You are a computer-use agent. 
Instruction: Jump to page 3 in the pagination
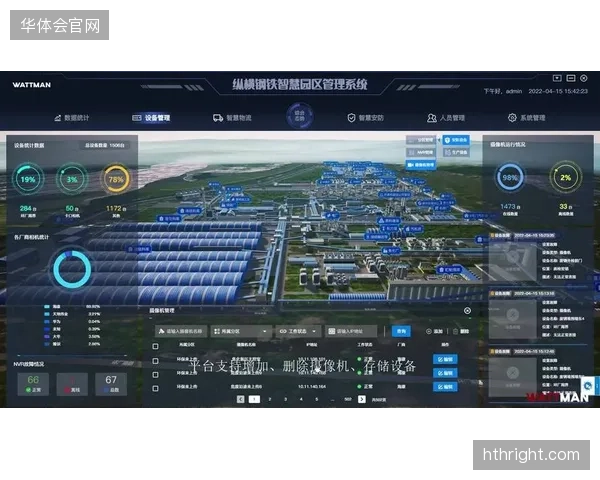[x=285, y=399]
